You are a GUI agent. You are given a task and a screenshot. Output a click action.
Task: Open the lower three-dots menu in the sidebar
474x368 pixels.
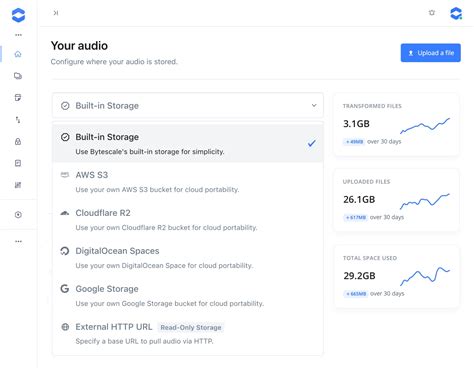[18, 241]
